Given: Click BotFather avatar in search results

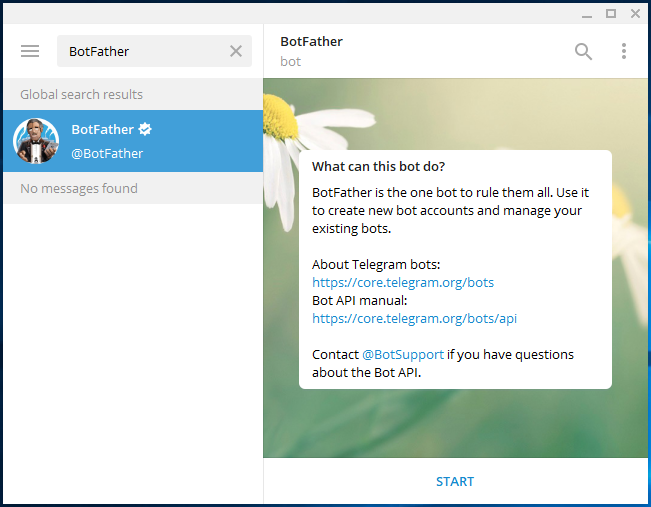Looking at the screenshot, I should click(36, 141).
